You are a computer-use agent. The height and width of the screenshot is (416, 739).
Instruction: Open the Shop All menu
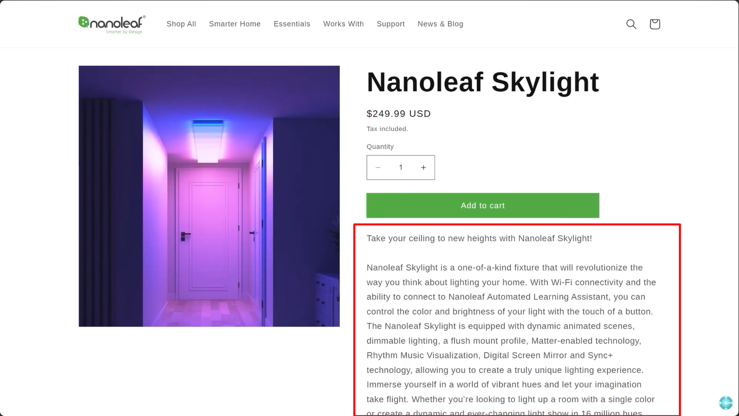181,24
